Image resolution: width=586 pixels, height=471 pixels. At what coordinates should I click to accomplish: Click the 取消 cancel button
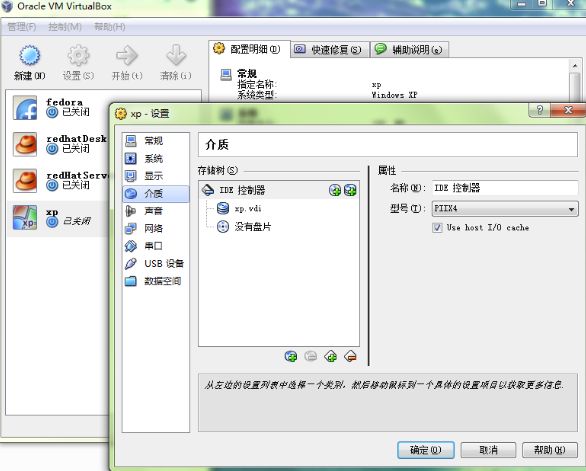tap(488, 450)
